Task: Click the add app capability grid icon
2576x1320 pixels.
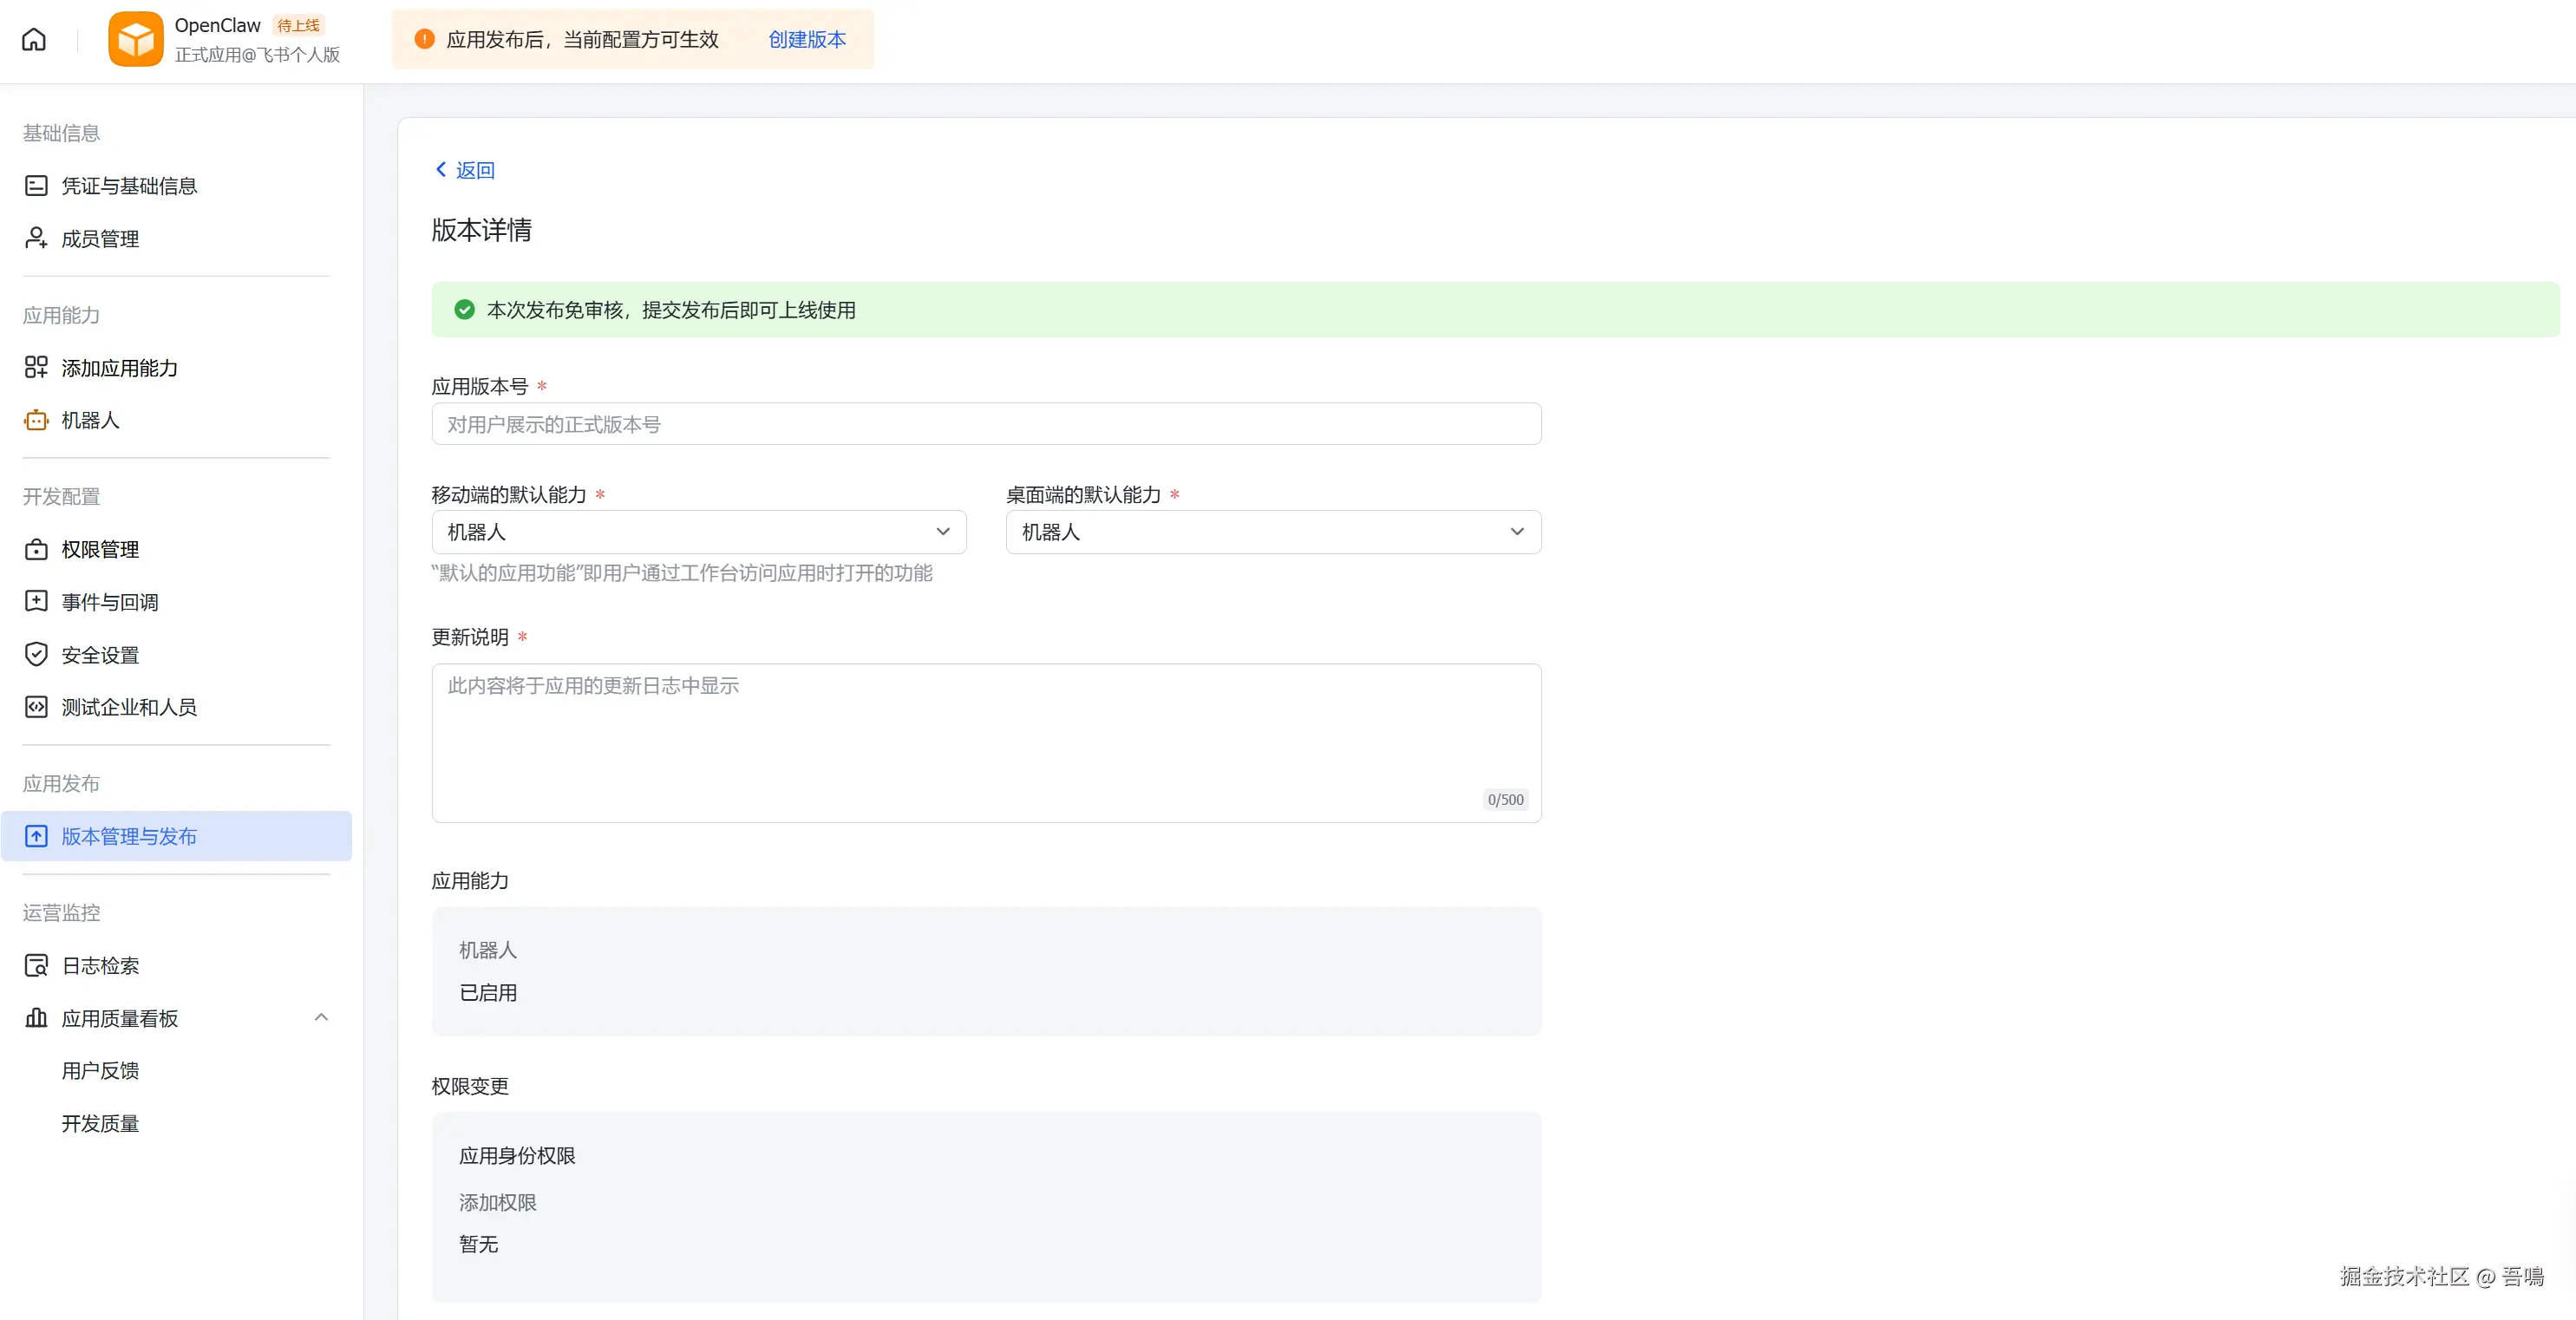Action: point(36,368)
